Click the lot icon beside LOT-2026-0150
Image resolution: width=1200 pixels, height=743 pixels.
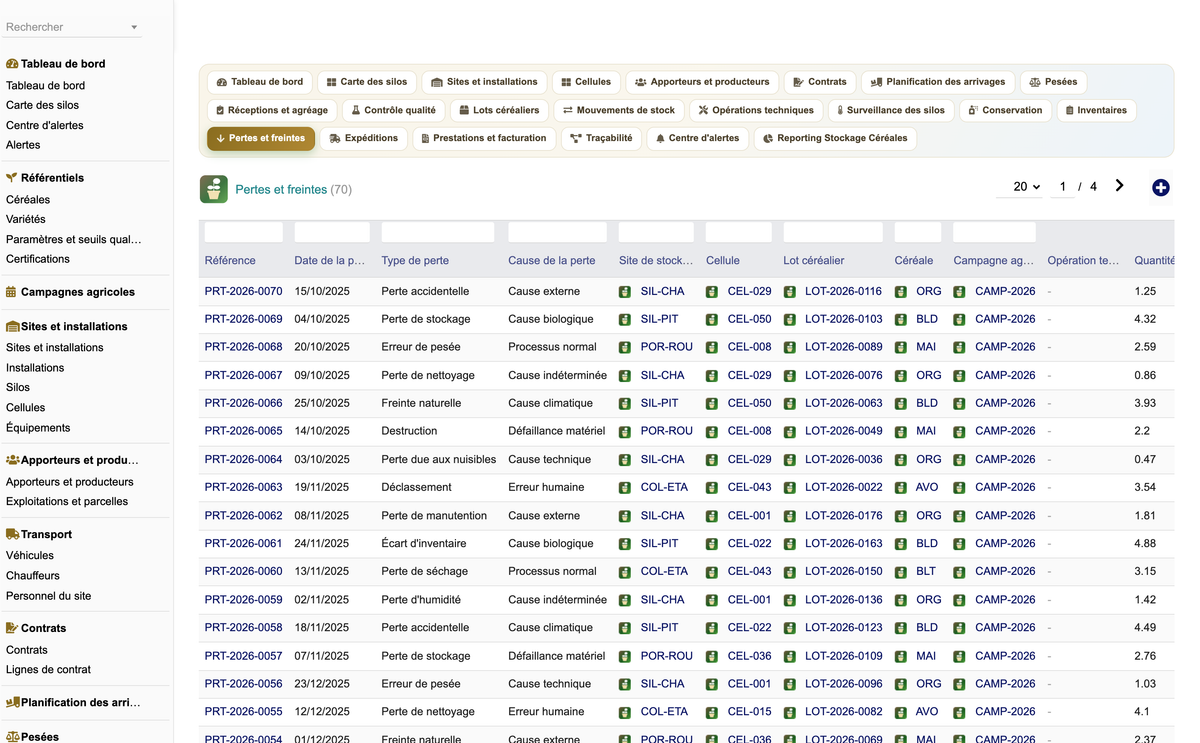click(x=790, y=571)
